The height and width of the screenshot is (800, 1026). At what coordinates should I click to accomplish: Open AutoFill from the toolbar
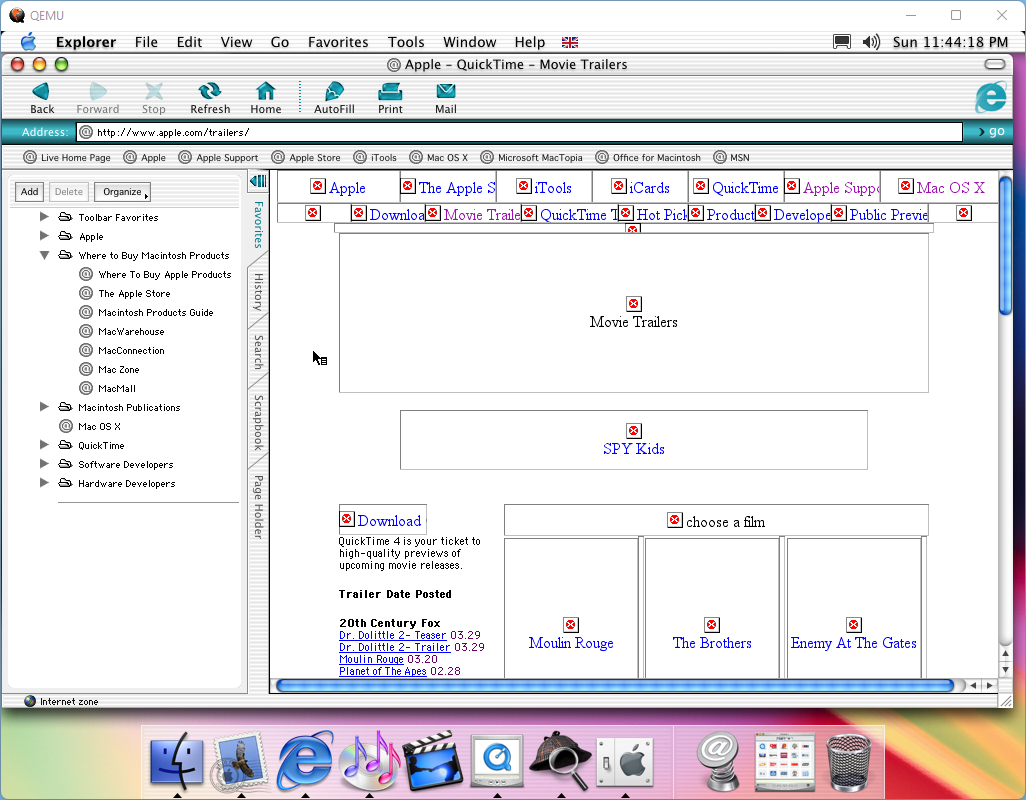coord(334,92)
